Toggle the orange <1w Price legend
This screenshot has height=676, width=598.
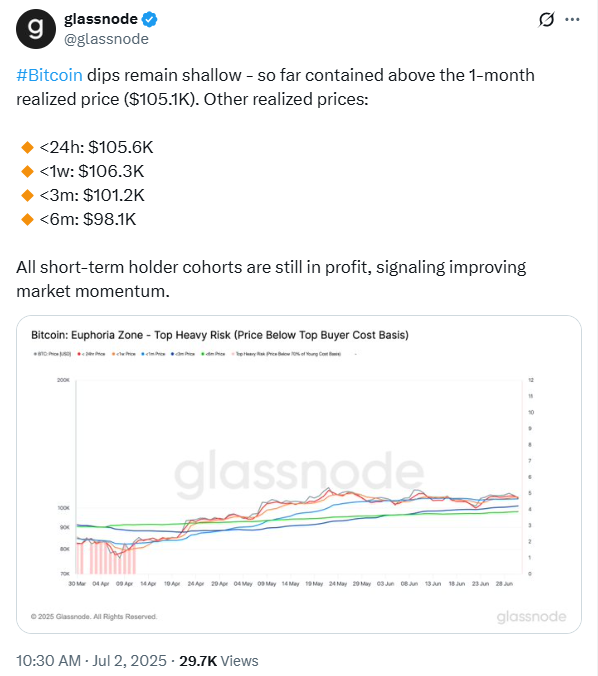(124, 354)
